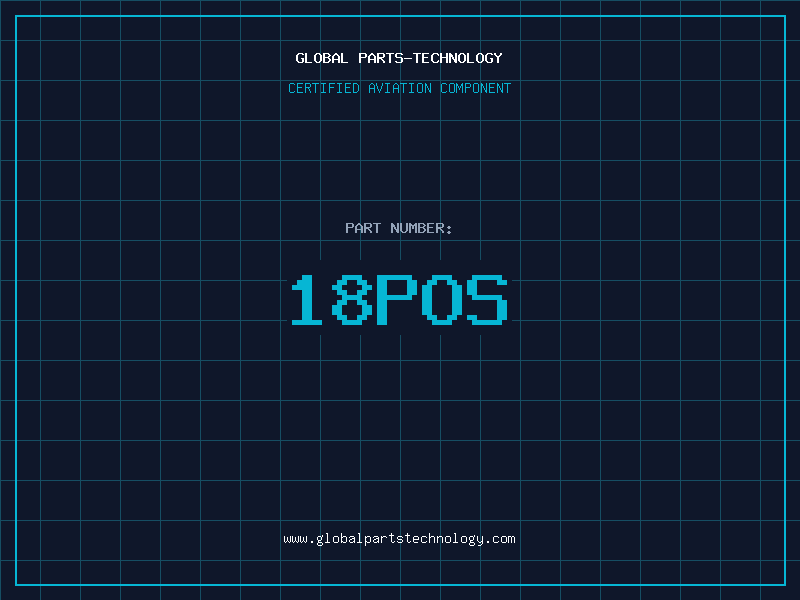Click globalpartstechnology in the footer URL

pyautogui.click(x=399, y=539)
